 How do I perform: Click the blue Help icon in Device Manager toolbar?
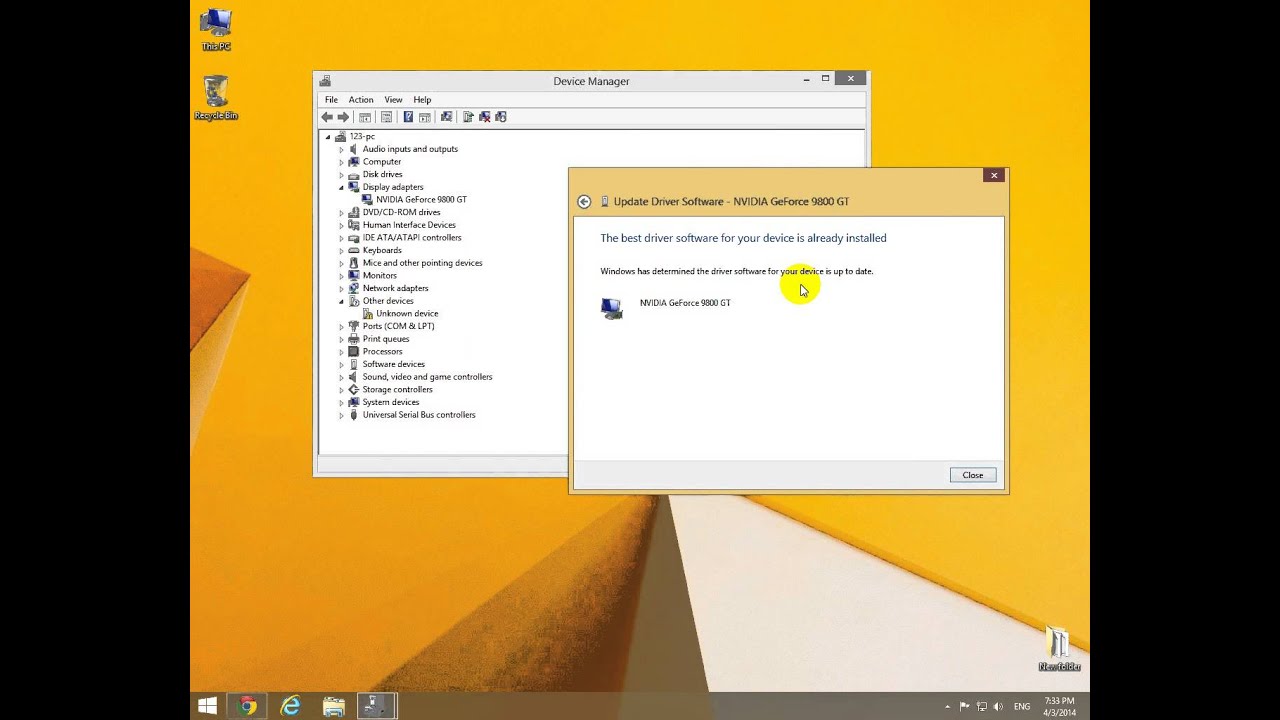pyautogui.click(x=408, y=117)
